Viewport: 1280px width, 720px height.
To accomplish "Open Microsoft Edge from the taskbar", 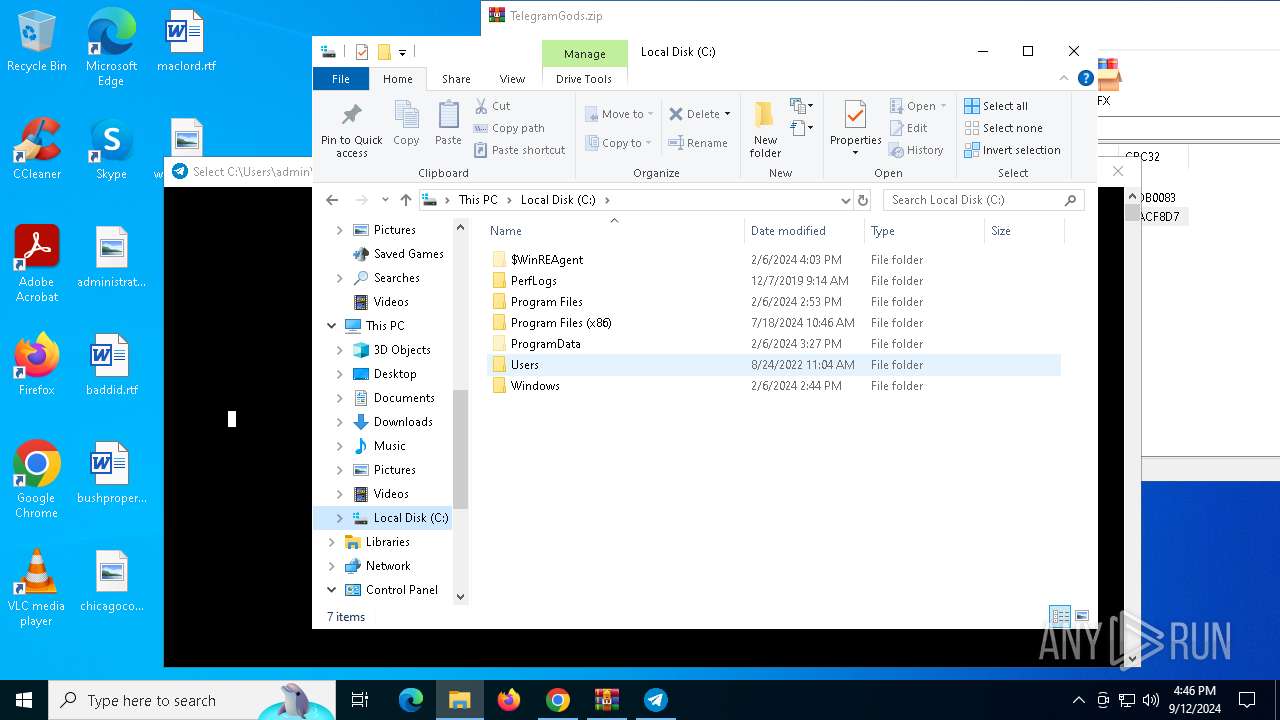I will (x=411, y=700).
